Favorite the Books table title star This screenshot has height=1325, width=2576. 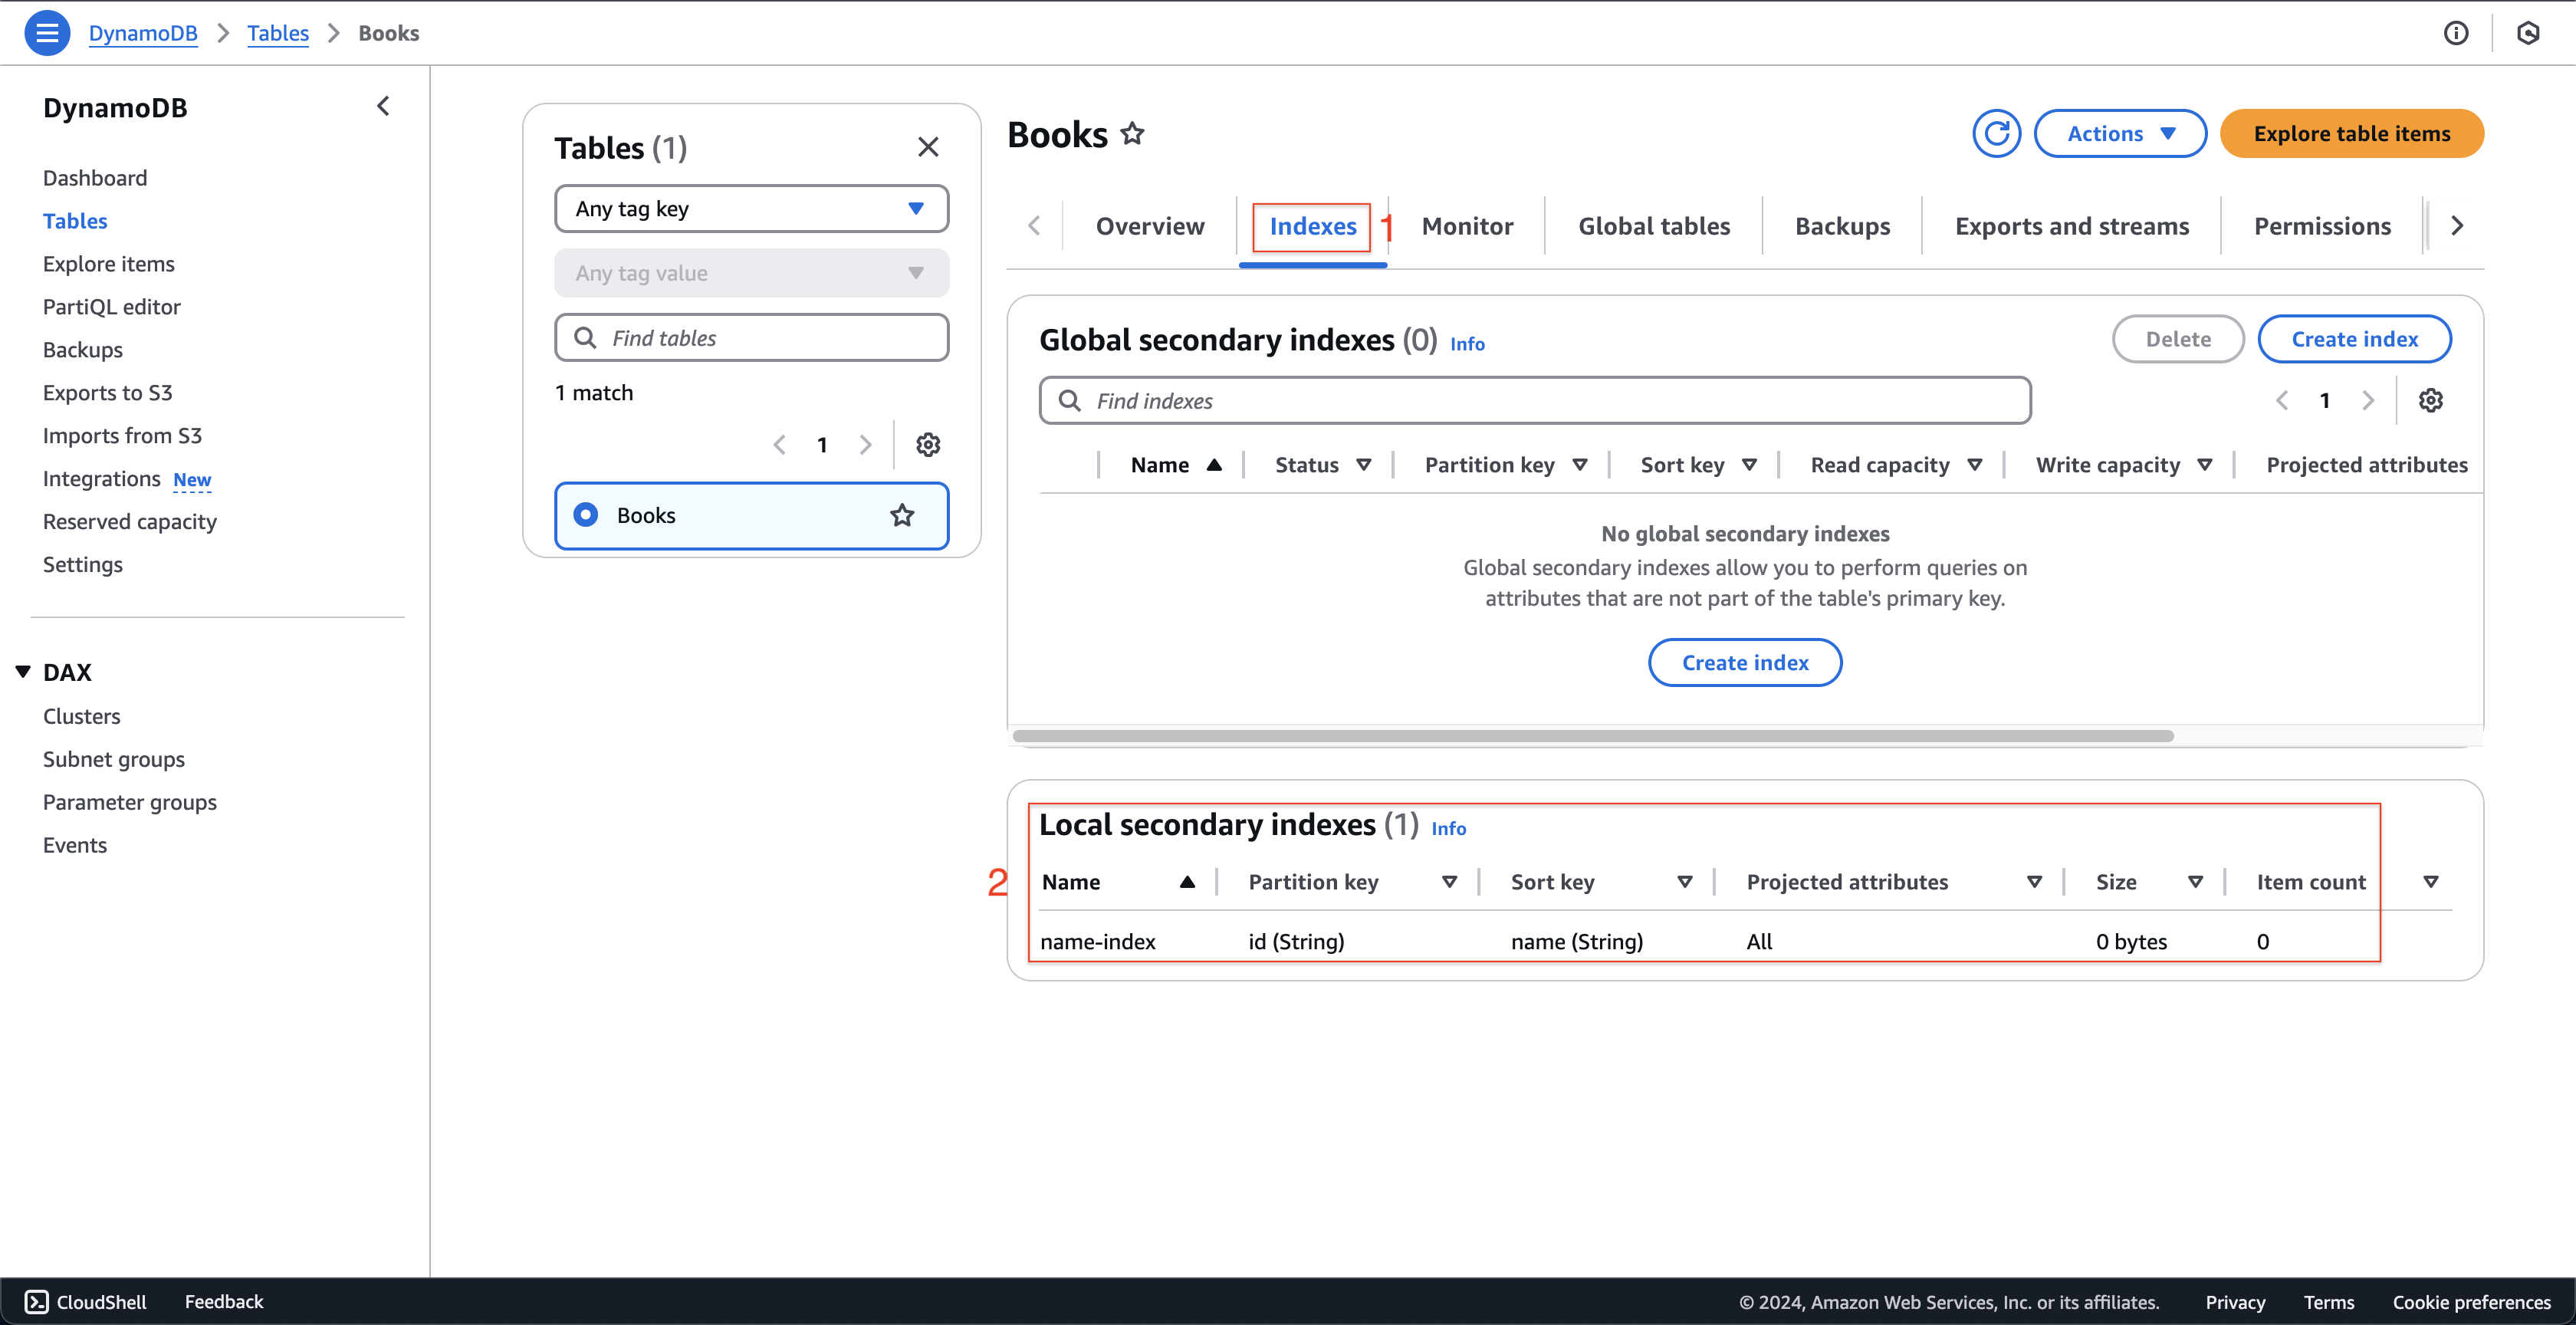[x=1132, y=133]
